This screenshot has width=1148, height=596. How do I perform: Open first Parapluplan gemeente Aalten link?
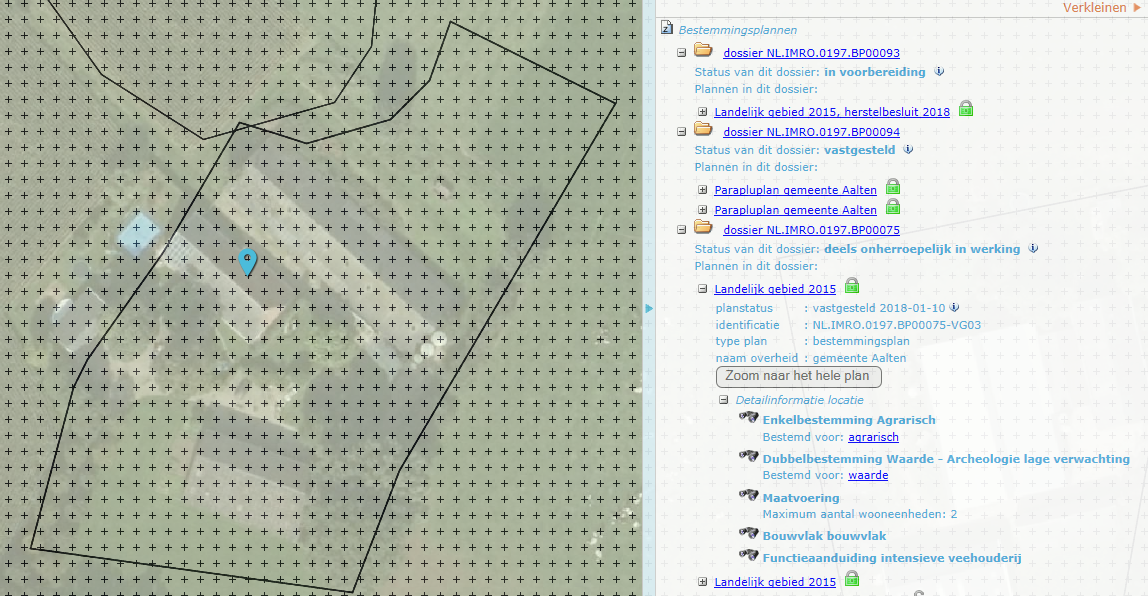[795, 190]
